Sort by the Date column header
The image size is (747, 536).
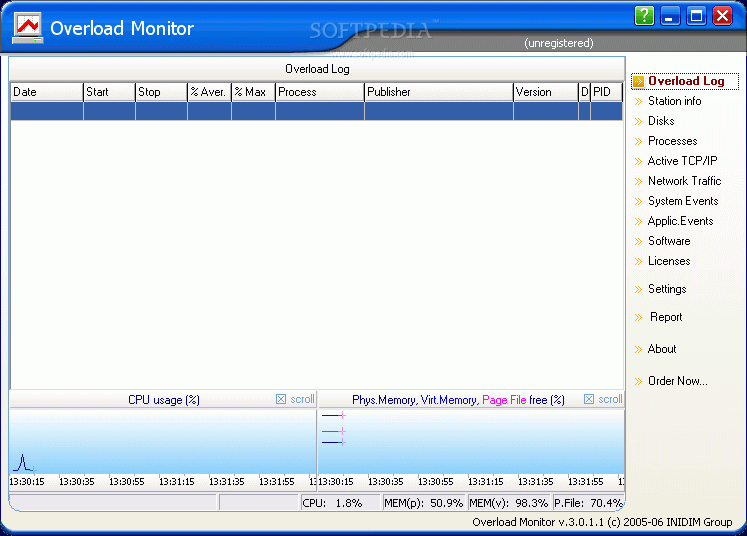tap(47, 92)
